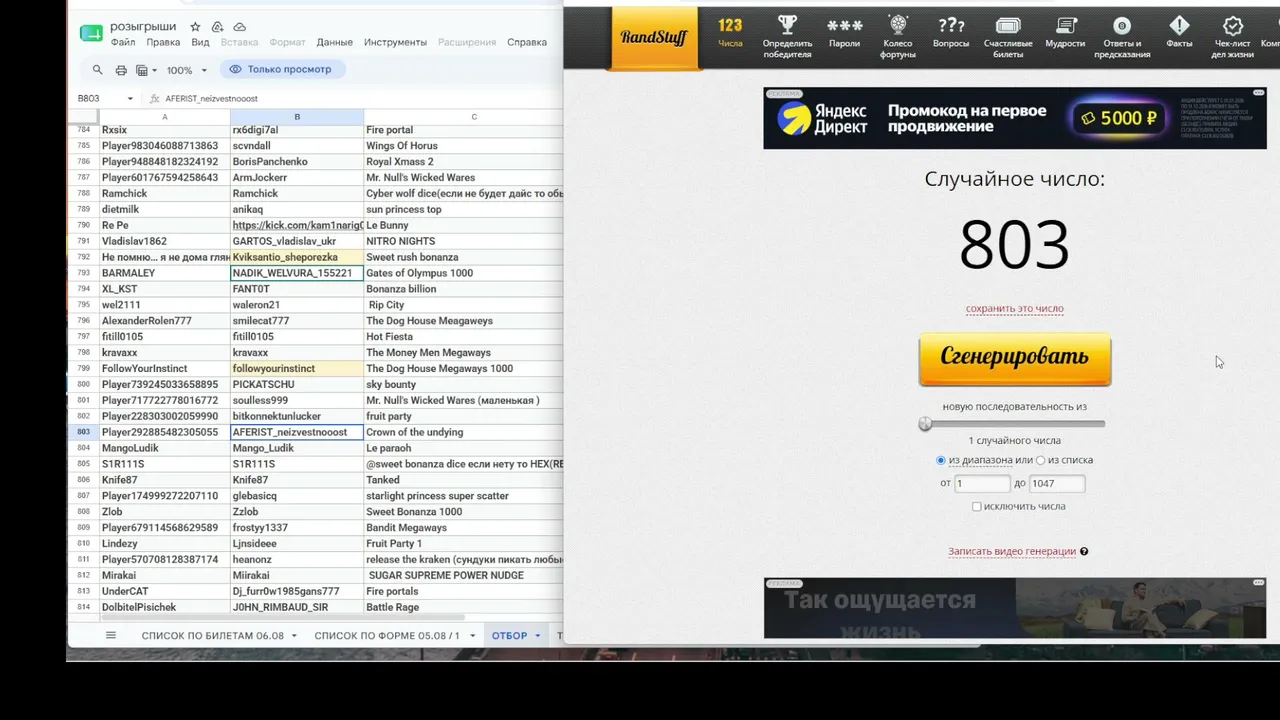Open СПИСОК ПО ФОРМЕ 05.08 tab dropdown arrow
Image resolution: width=1280 pixels, height=720 pixels.
(x=472, y=636)
